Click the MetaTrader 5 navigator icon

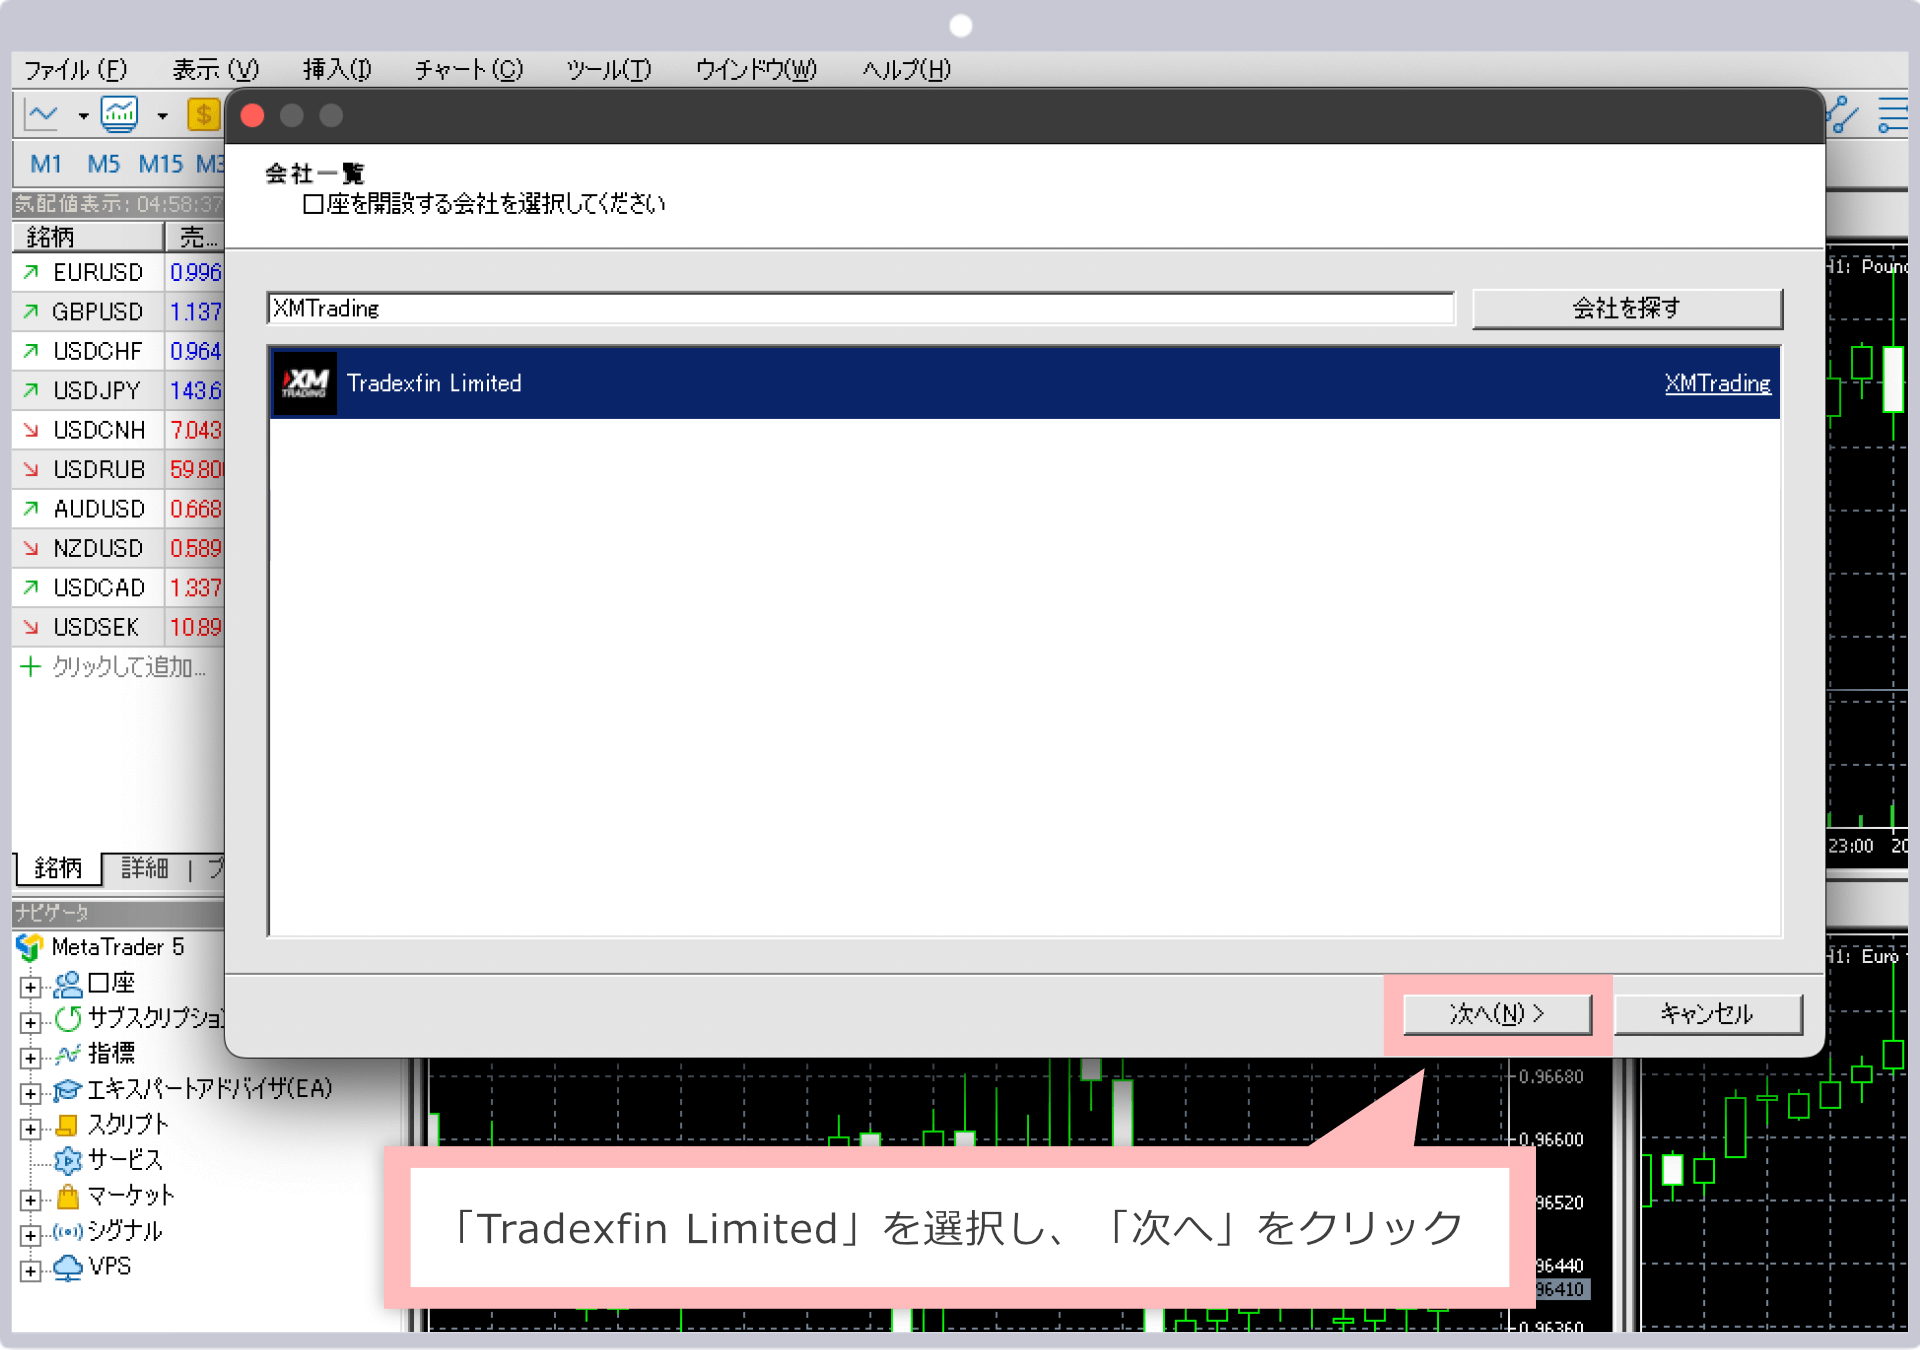tap(30, 946)
